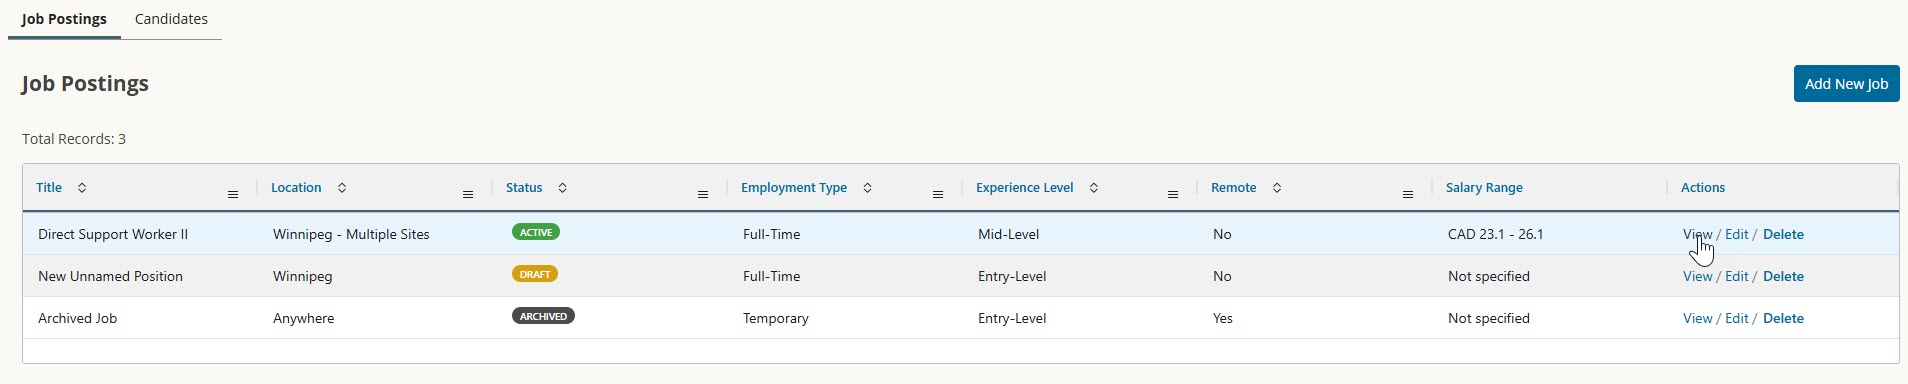Click the ARCHIVED status badge

[543, 316]
